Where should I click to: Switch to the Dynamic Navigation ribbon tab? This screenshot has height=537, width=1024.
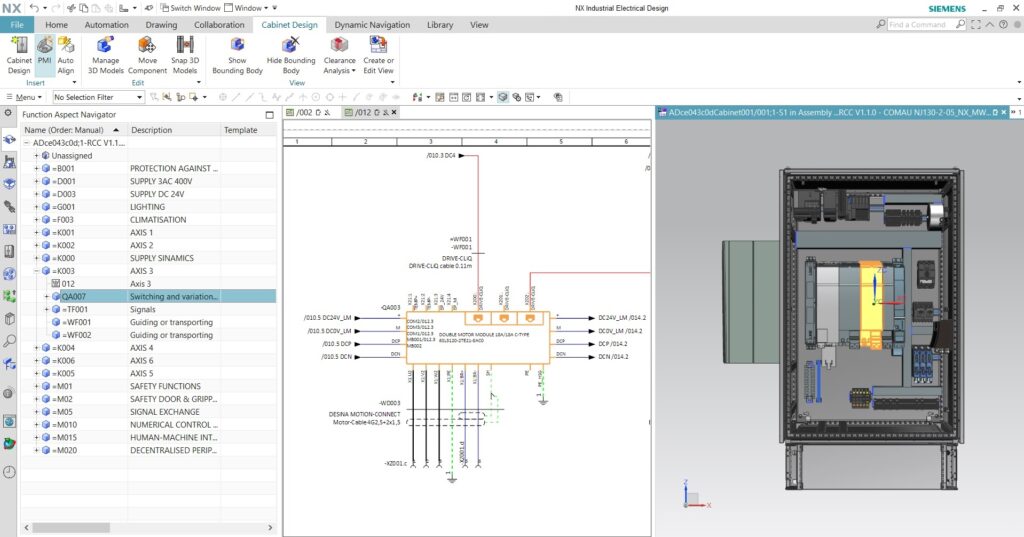click(x=372, y=25)
